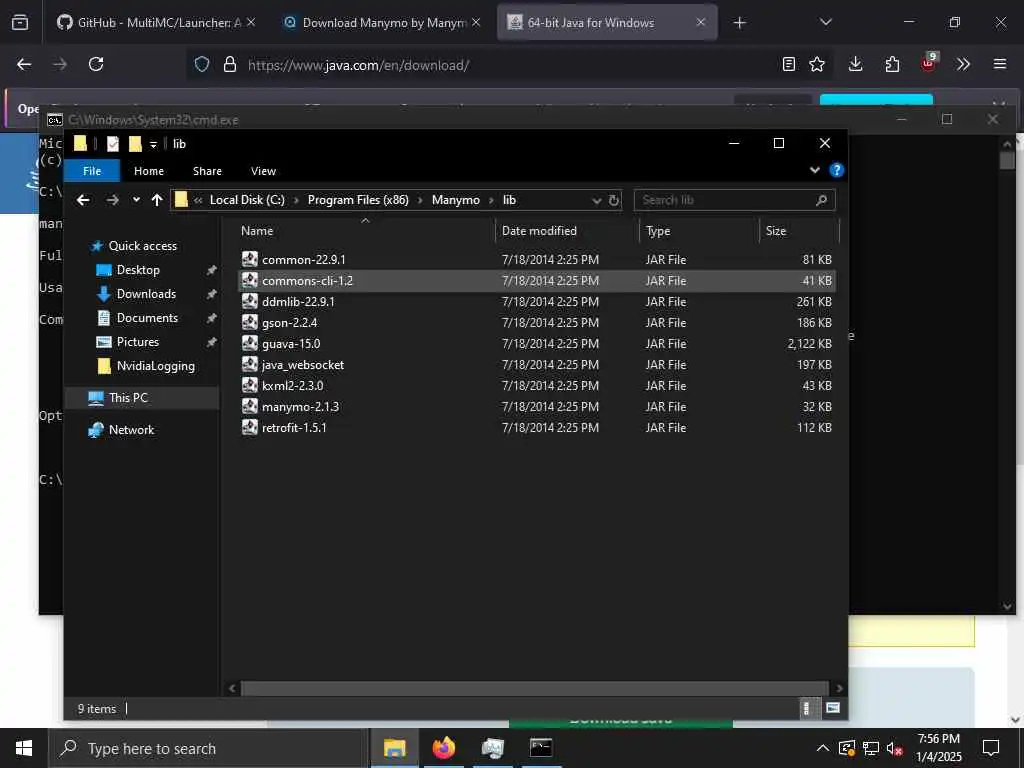Click Command Prompt icon in taskbar
Screen dimensions: 1024x768
(541, 748)
